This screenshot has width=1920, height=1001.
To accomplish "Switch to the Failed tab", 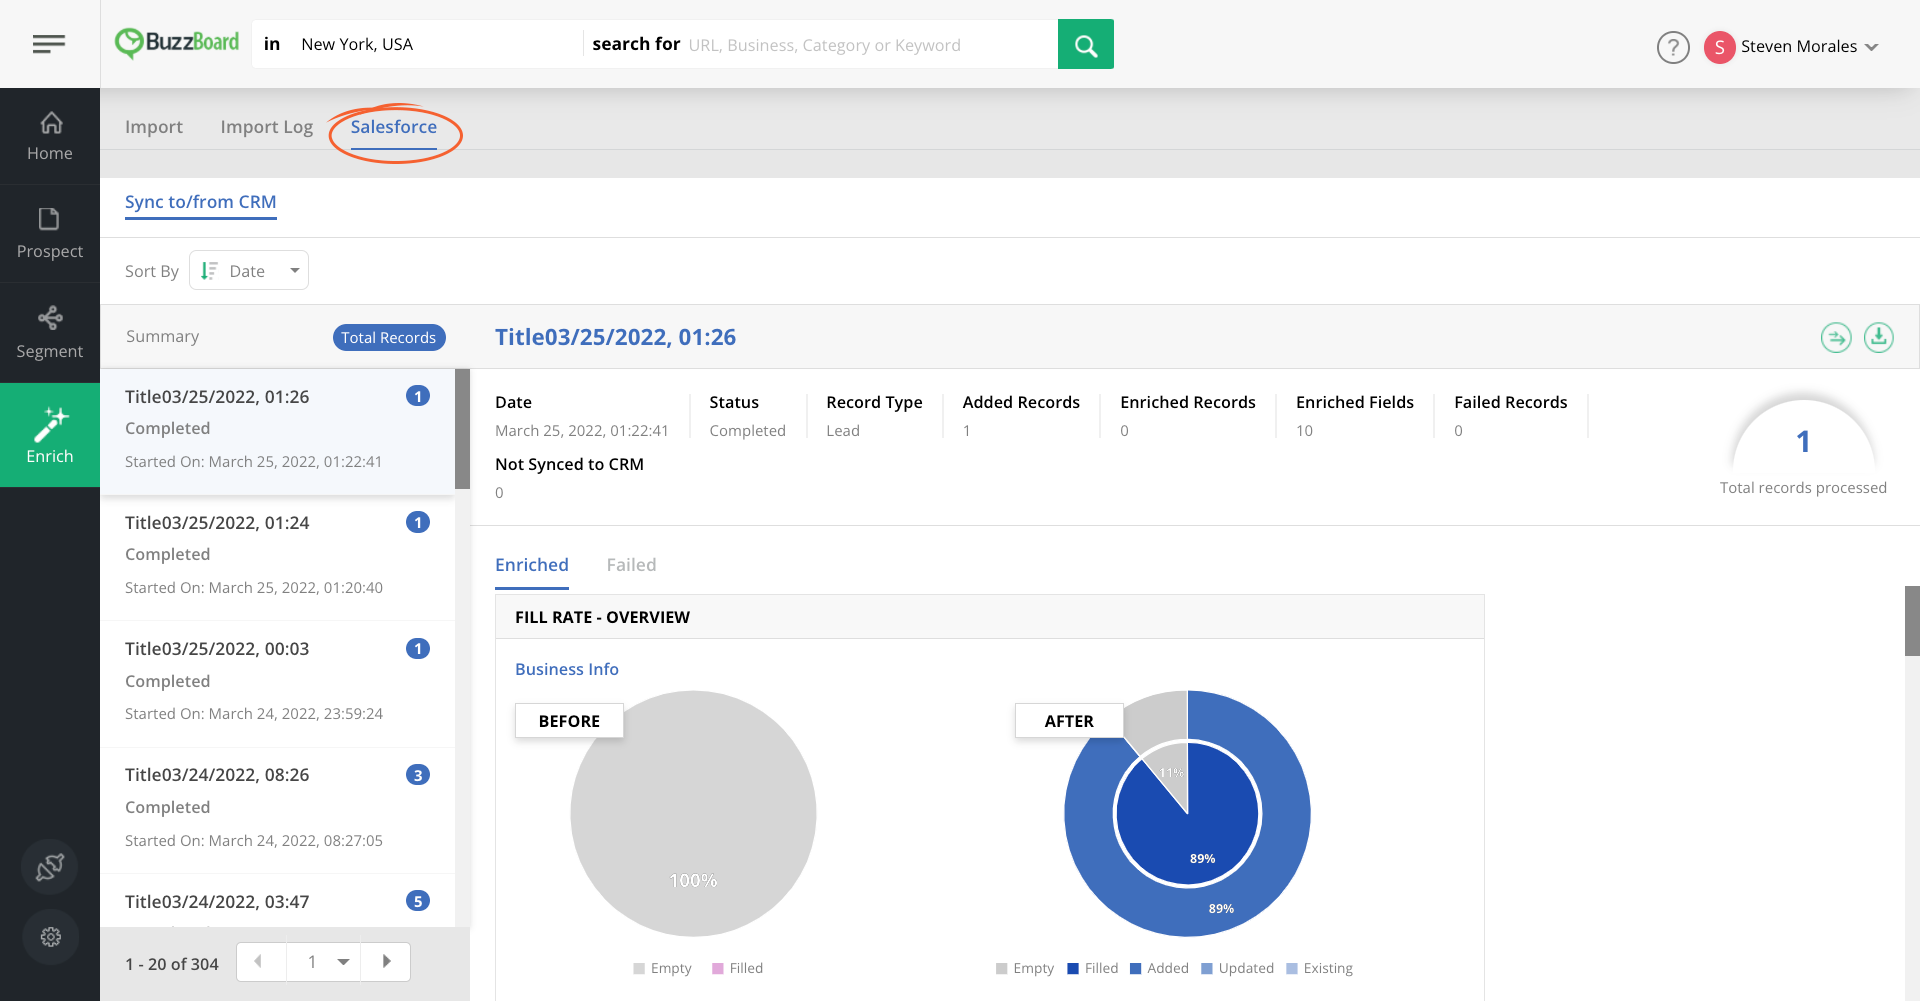I will click(x=632, y=565).
